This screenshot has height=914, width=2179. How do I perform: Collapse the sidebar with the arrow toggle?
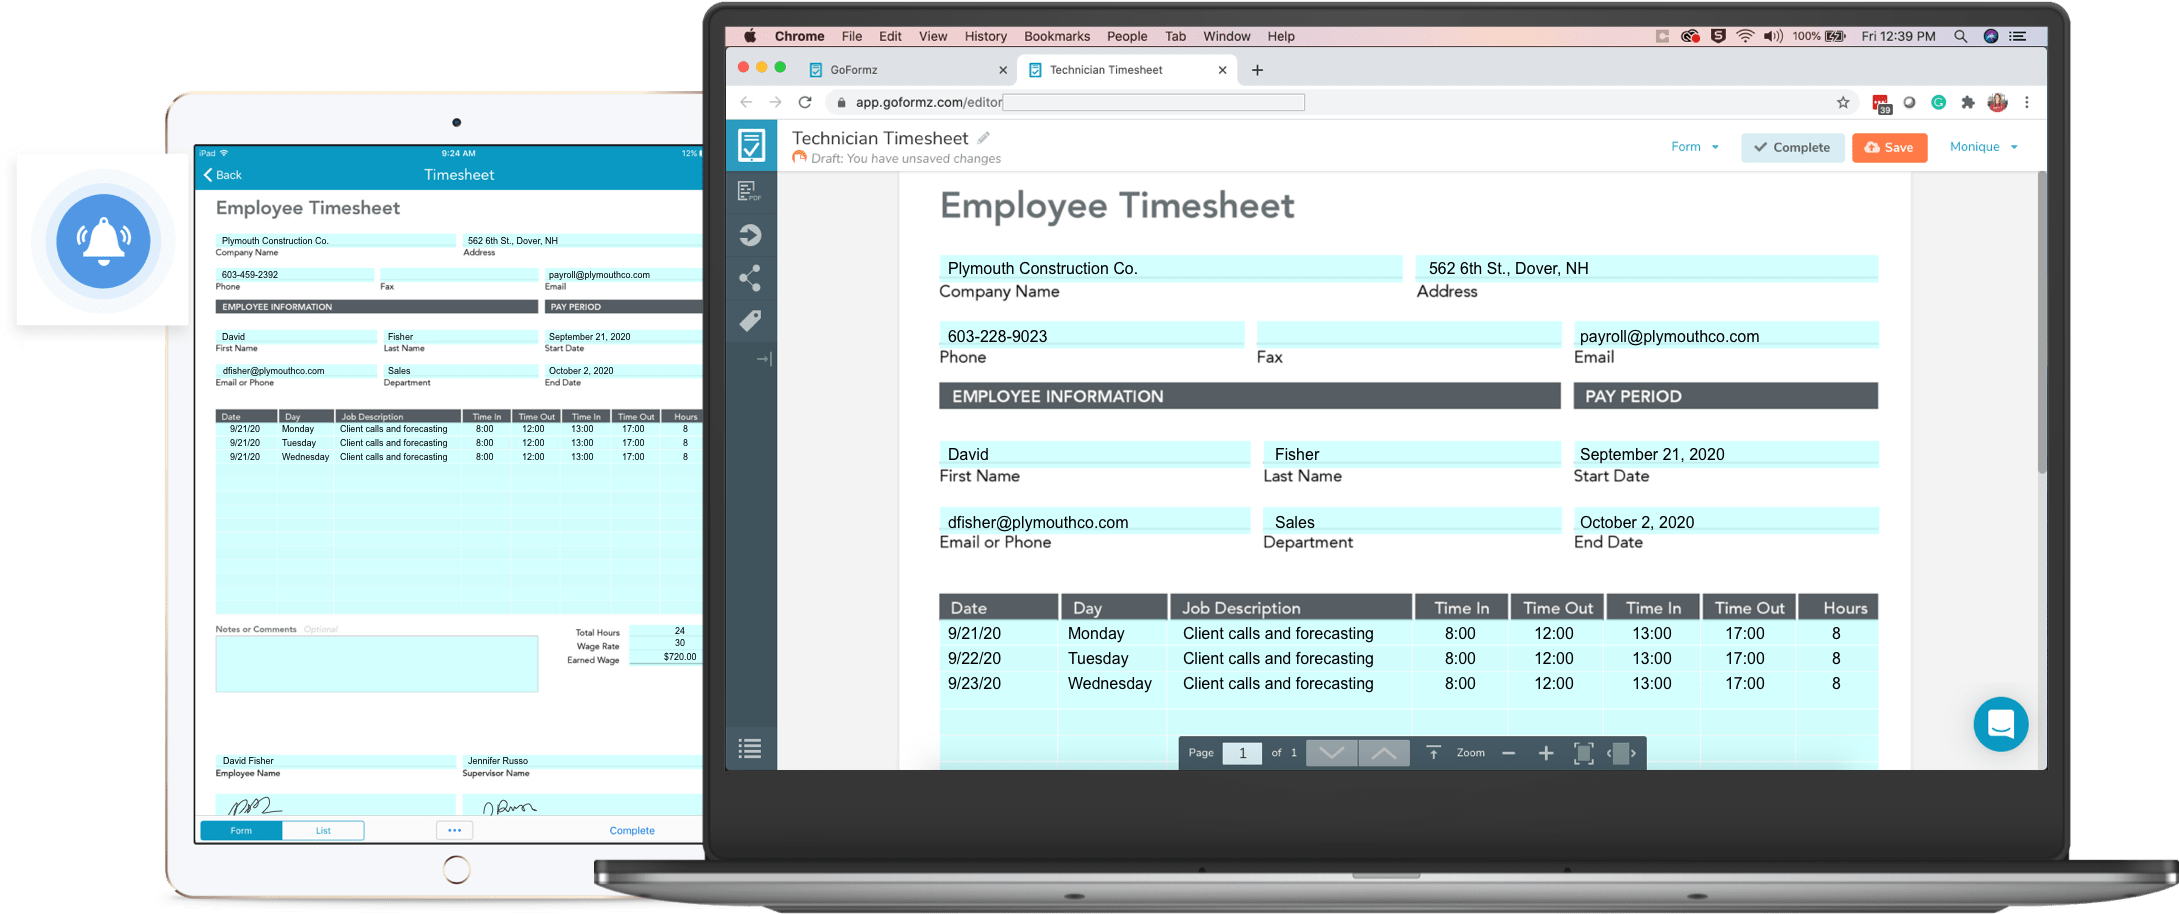(x=765, y=358)
